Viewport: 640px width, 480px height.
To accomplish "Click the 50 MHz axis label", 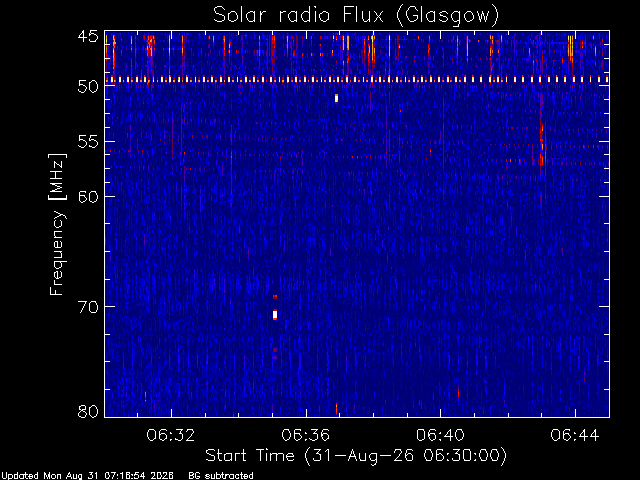I will pos(88,87).
